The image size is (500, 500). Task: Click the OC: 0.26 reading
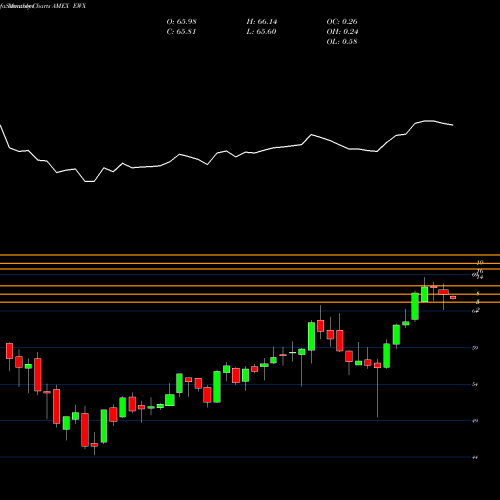[x=342, y=22]
